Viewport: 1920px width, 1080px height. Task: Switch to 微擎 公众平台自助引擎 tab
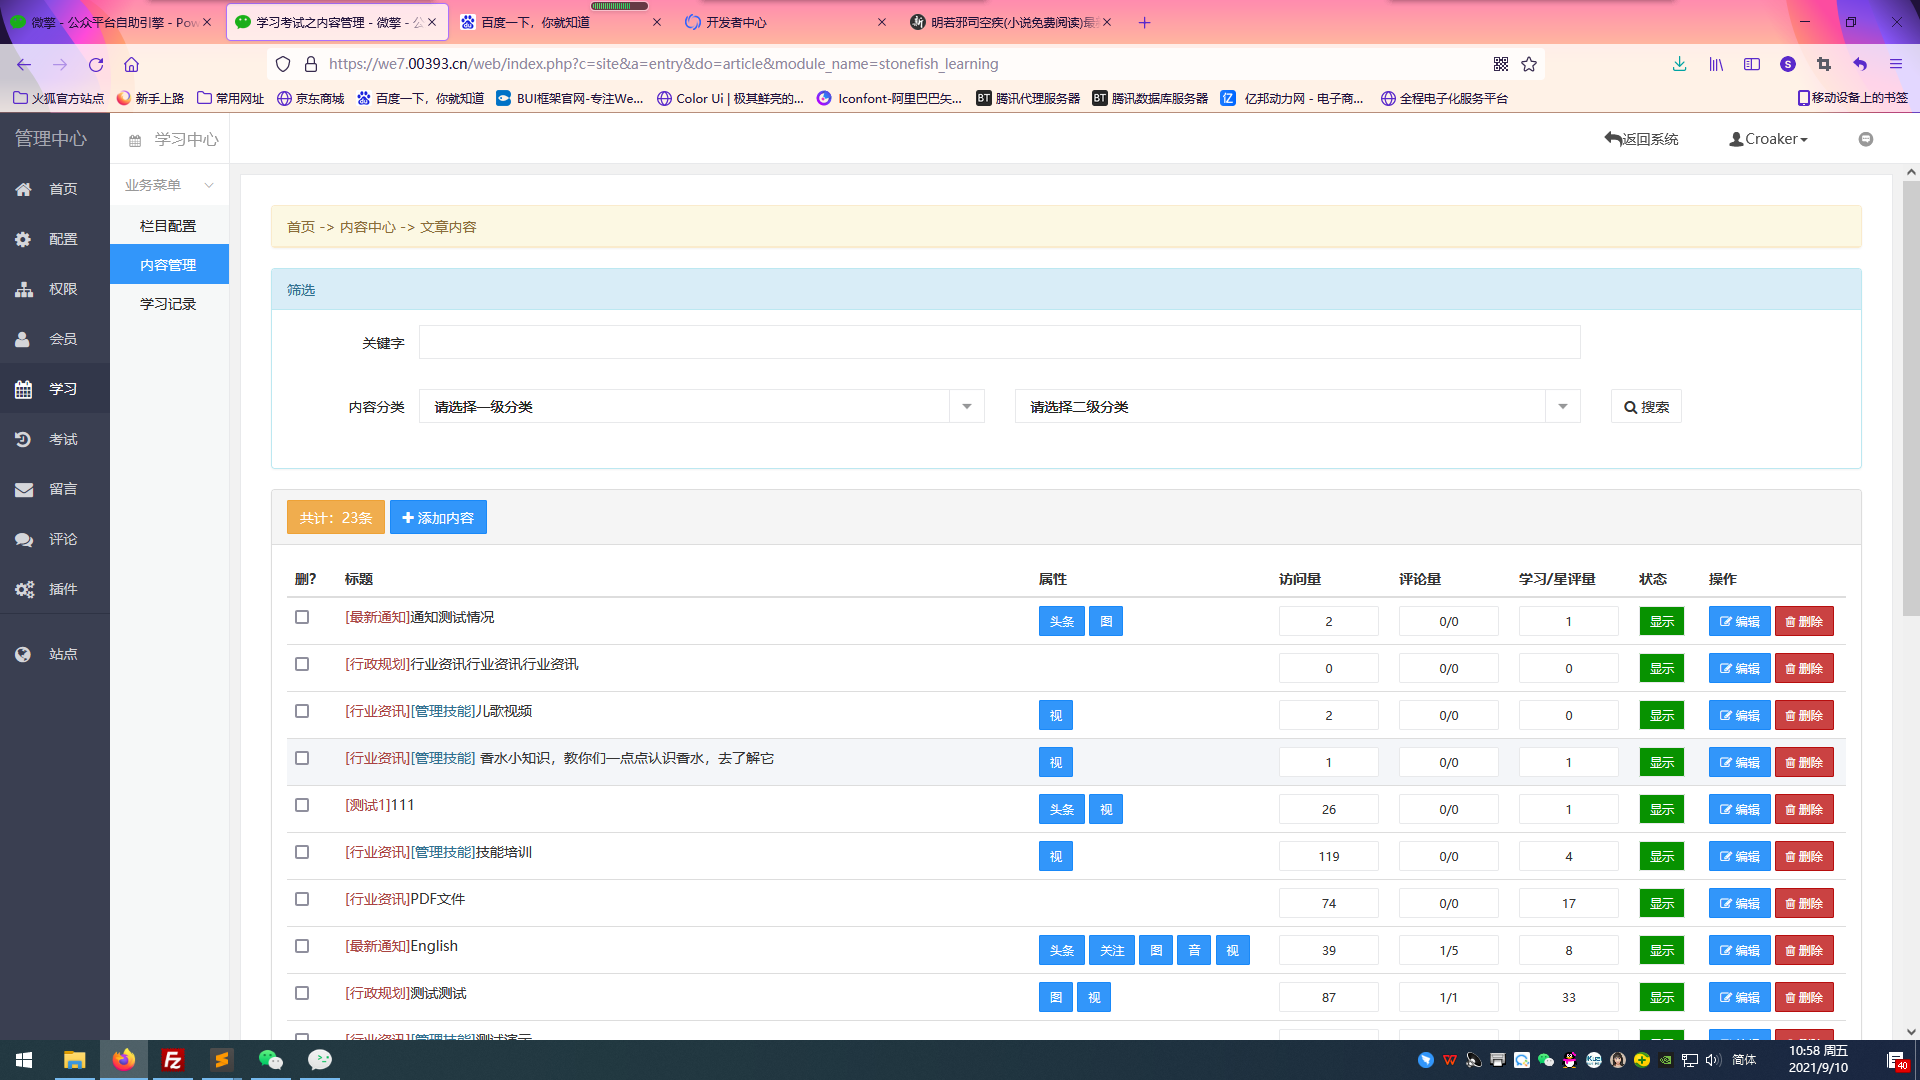[111, 22]
